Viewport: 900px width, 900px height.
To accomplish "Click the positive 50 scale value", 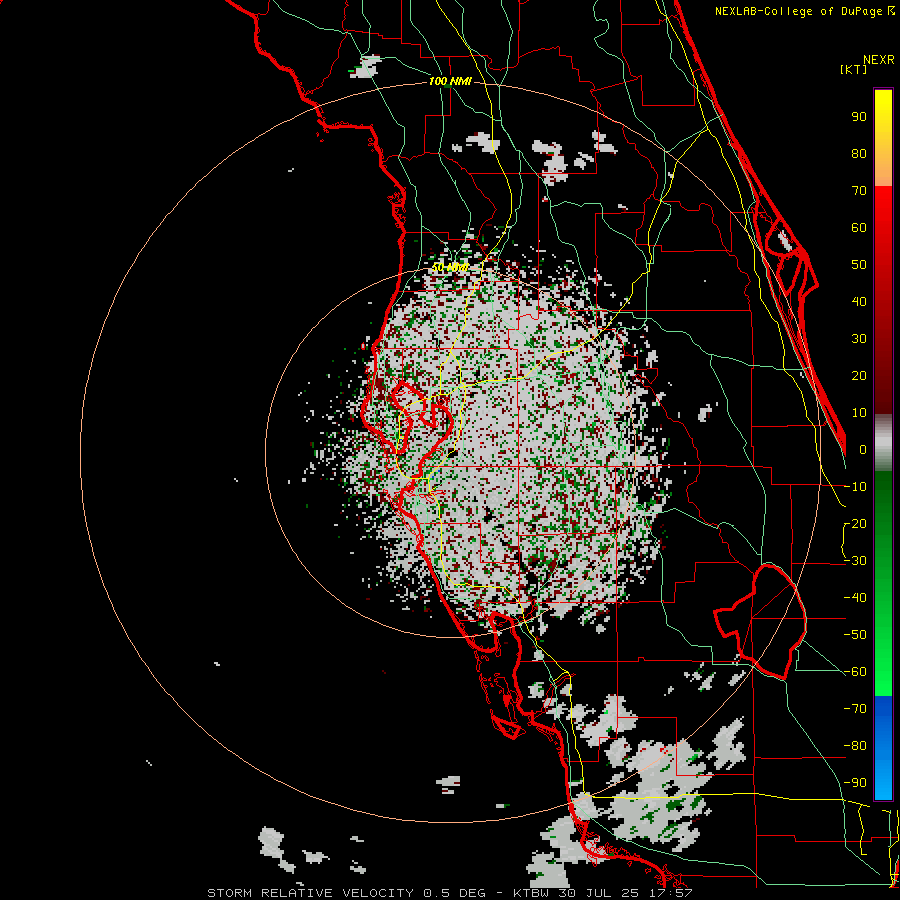I will [x=859, y=265].
